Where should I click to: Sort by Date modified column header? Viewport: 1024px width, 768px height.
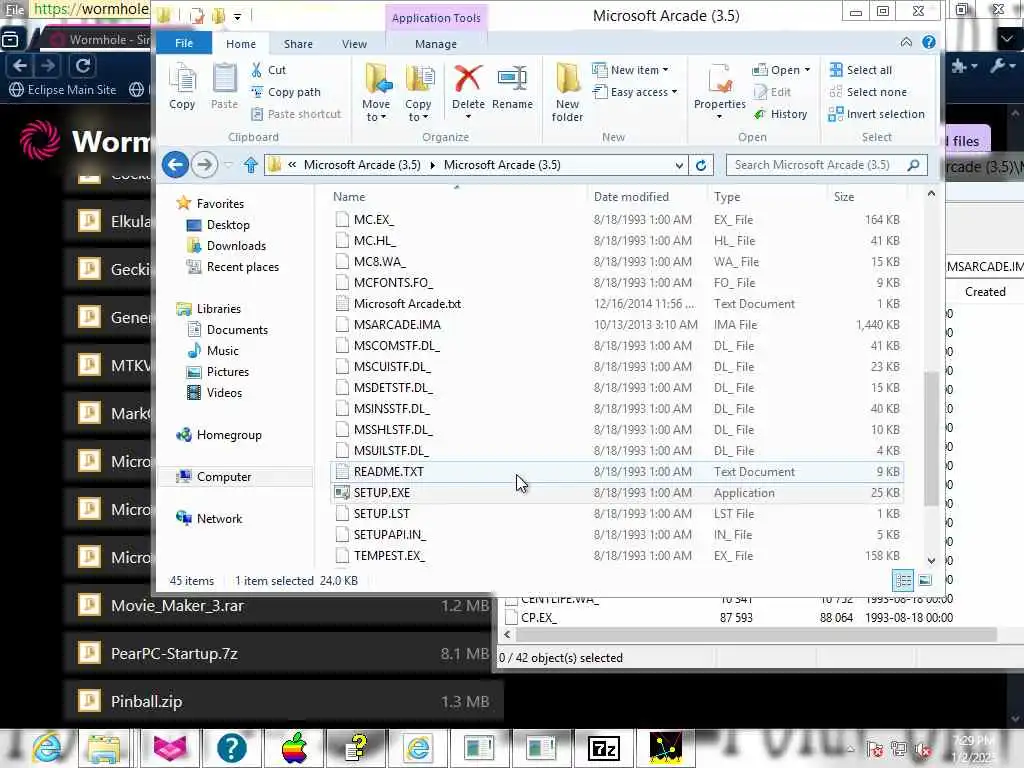click(x=631, y=197)
